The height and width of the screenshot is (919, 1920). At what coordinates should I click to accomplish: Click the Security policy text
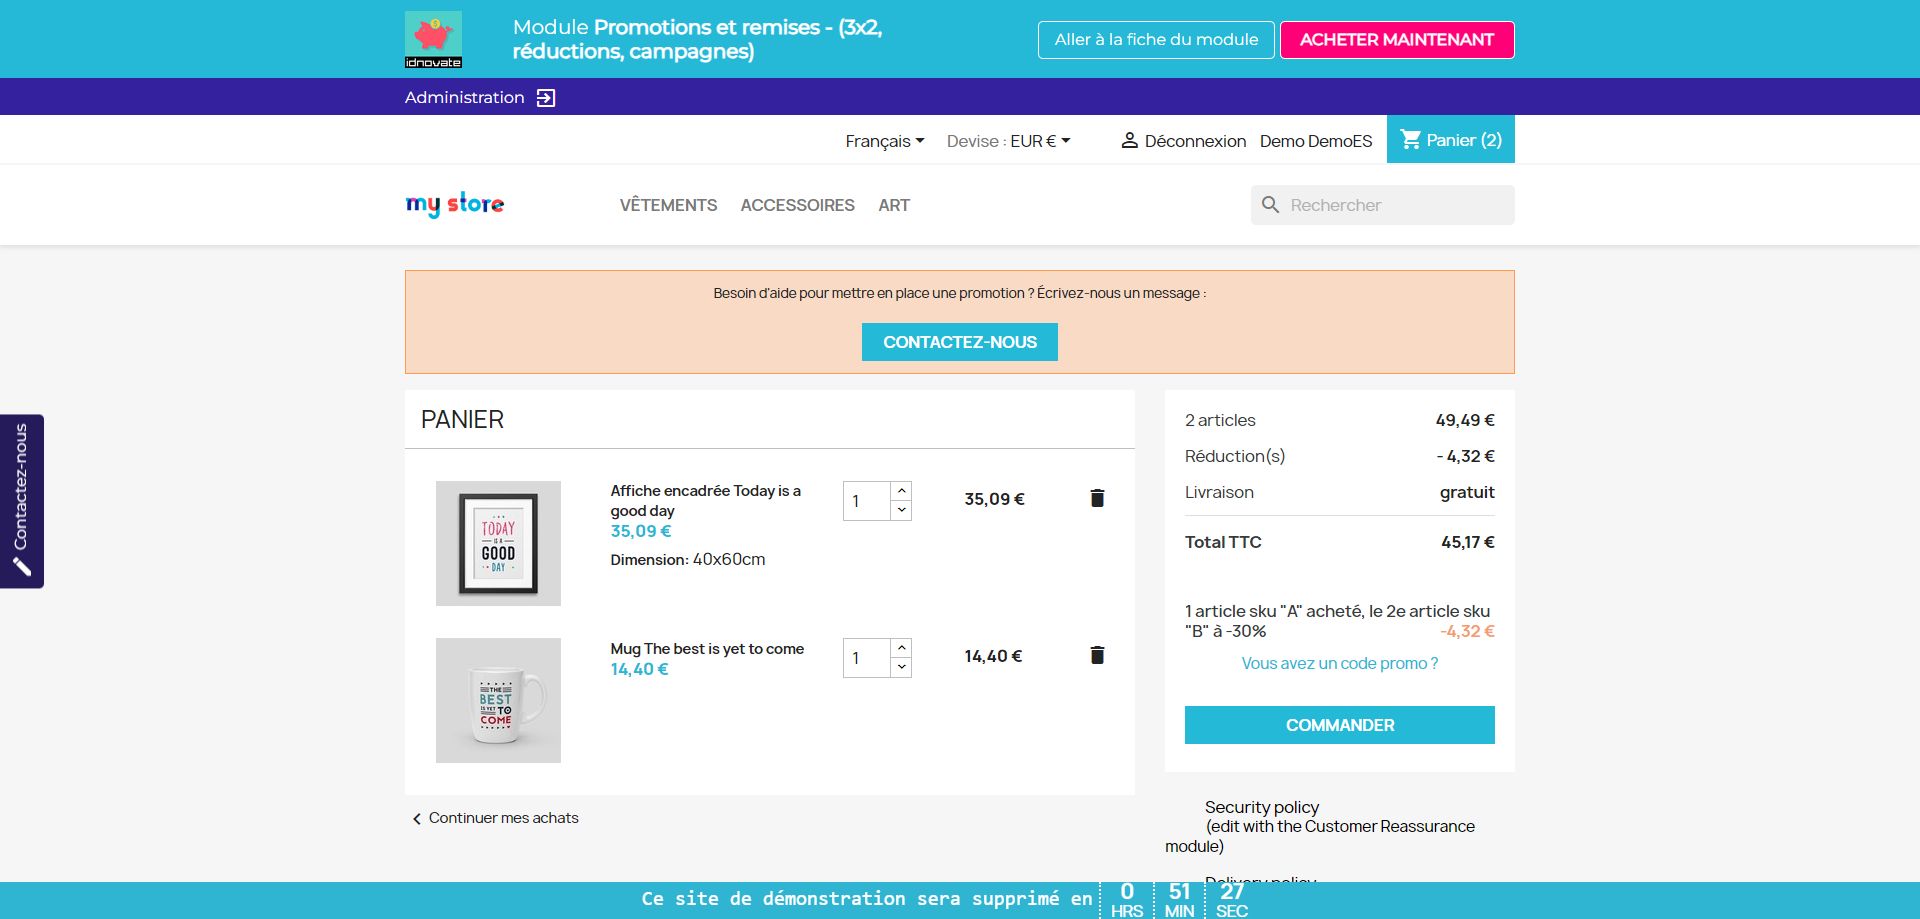tap(1262, 807)
